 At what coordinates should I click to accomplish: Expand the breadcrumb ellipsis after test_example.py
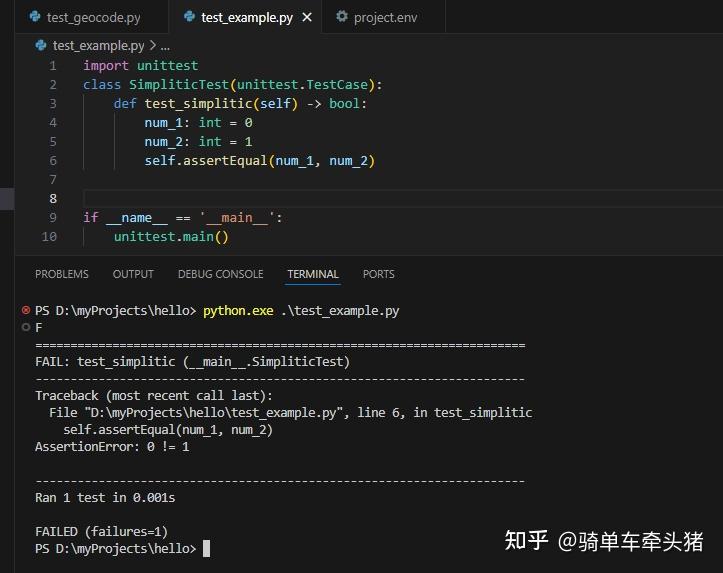(165, 46)
